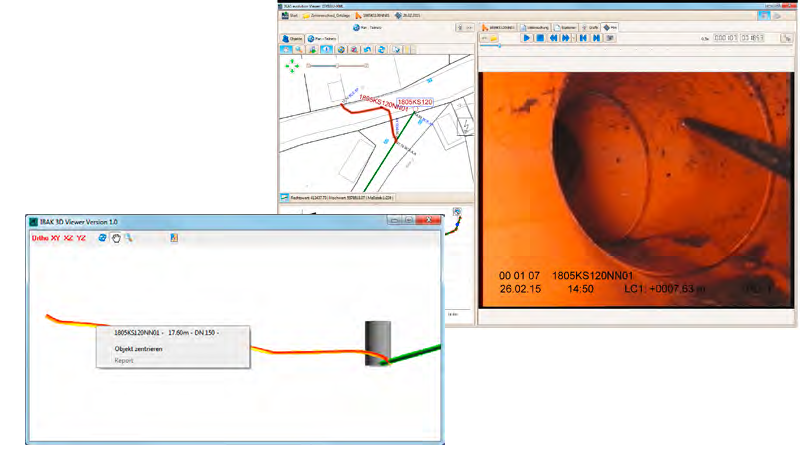Play the inspection video
The height and width of the screenshot is (458, 800).
click(527, 38)
